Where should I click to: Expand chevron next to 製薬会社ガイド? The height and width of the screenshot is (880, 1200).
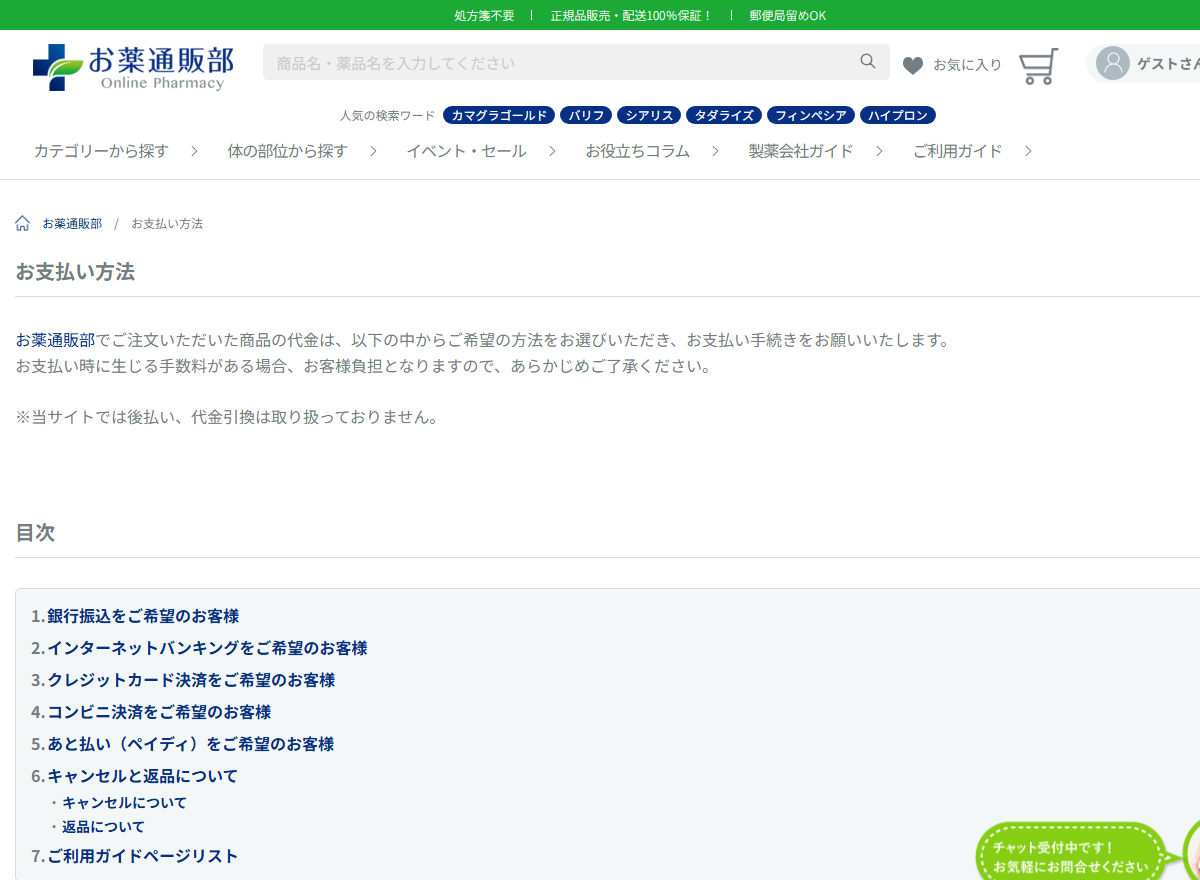pyautogui.click(x=879, y=151)
